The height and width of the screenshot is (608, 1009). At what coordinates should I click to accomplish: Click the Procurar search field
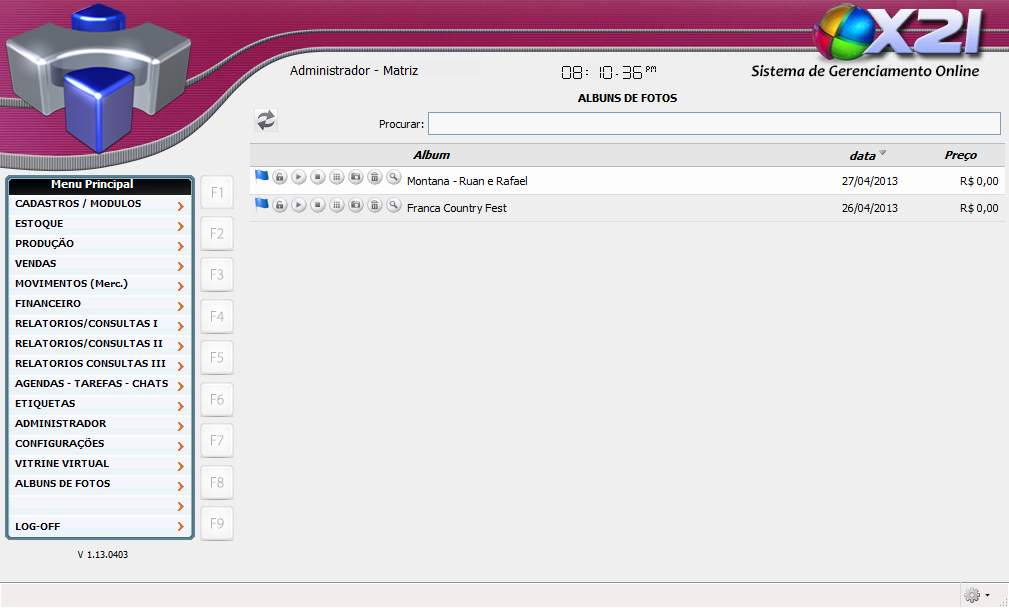pos(714,123)
